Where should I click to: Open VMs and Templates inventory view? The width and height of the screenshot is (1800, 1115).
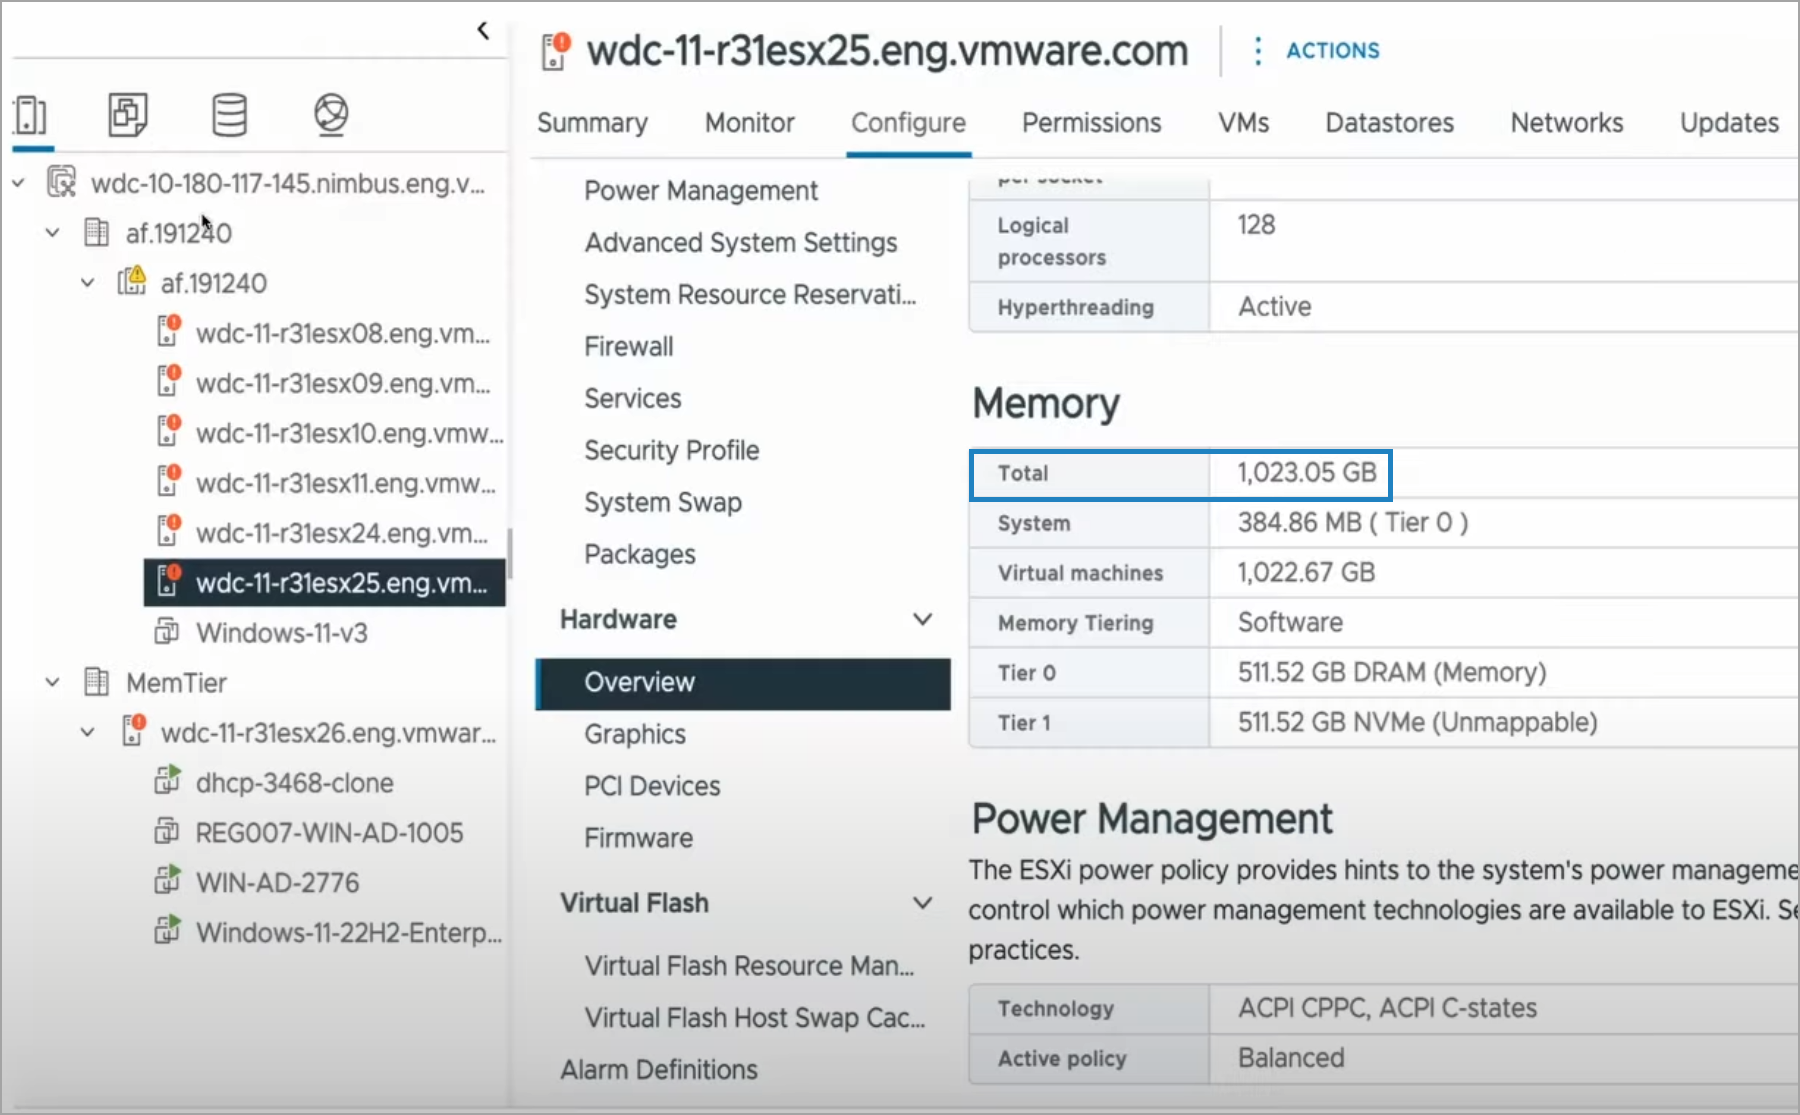click(x=128, y=115)
